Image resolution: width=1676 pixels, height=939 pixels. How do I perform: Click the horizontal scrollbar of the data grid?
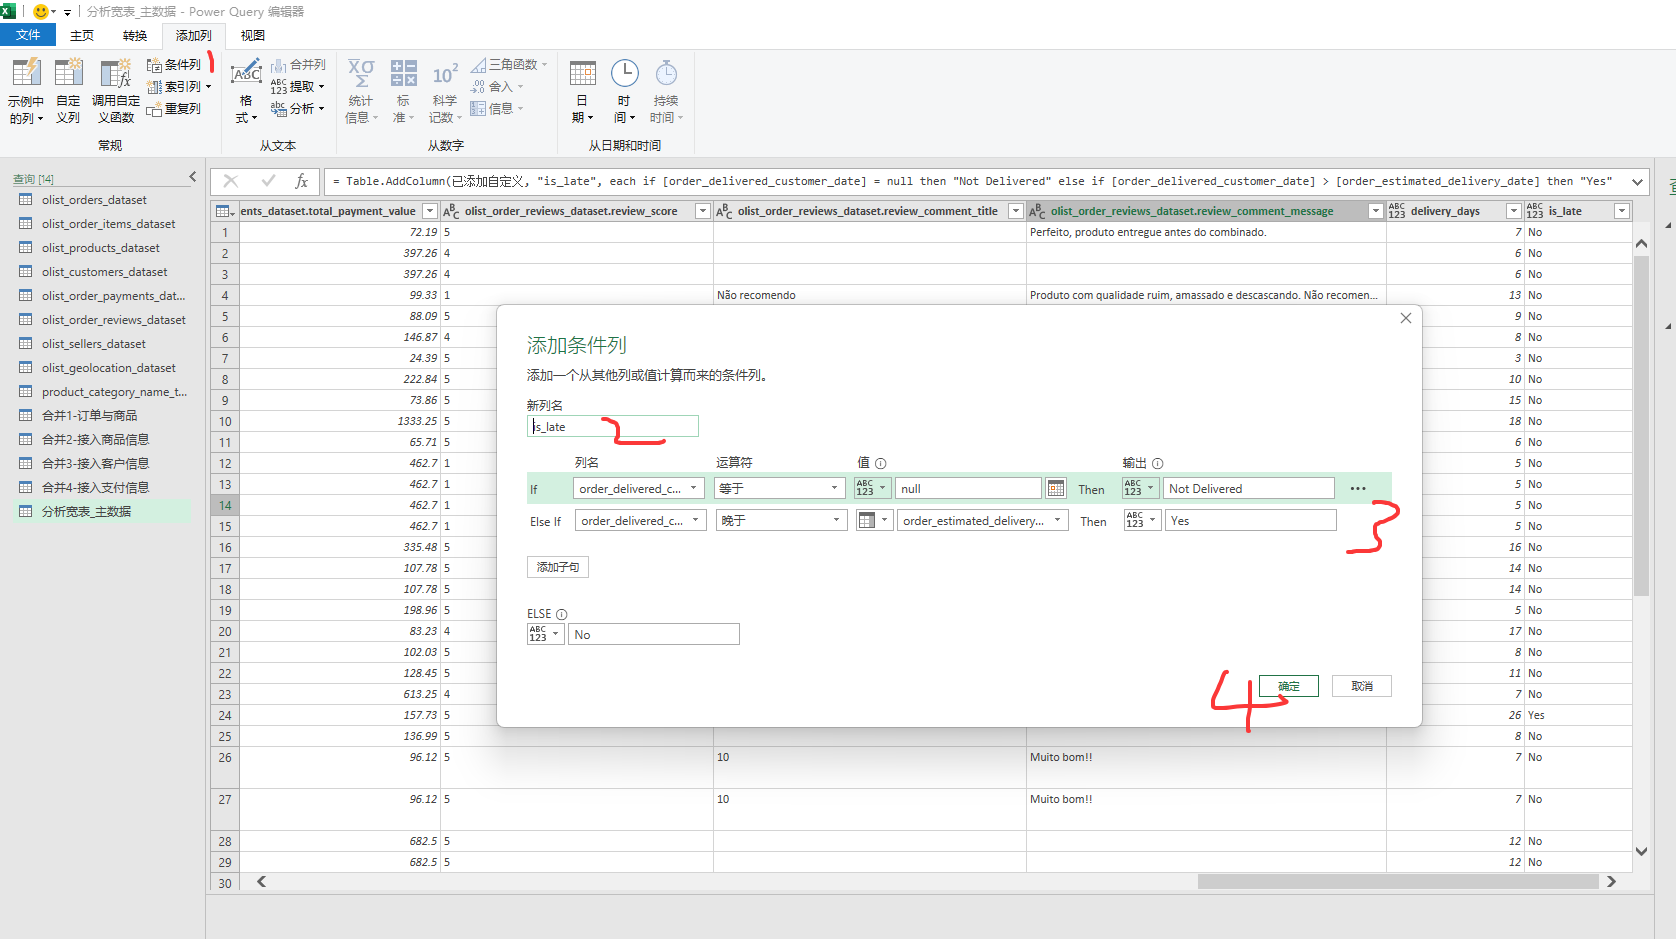point(1397,882)
